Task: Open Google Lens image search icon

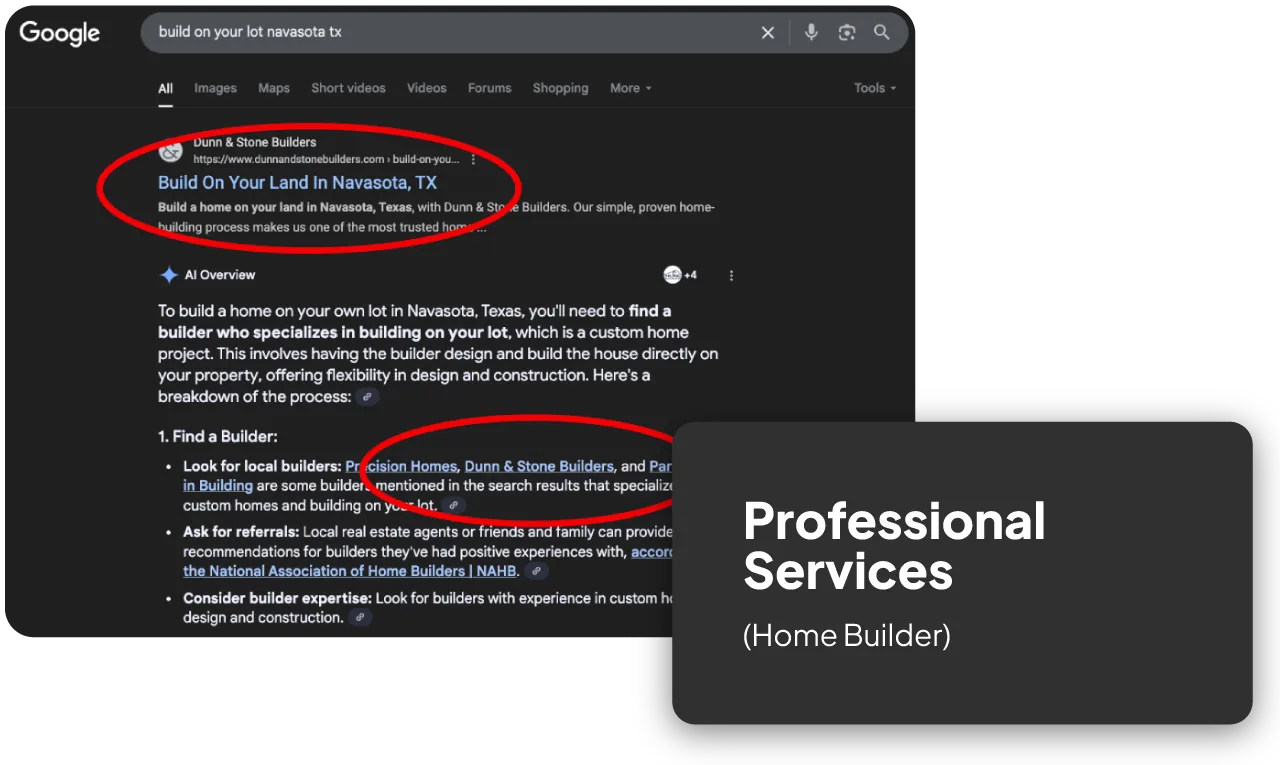Action: coord(847,33)
